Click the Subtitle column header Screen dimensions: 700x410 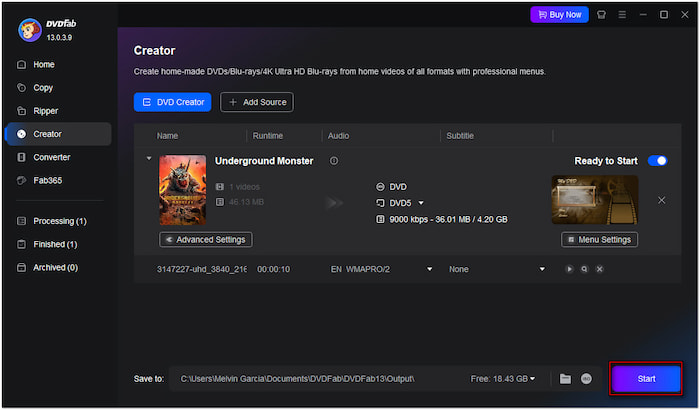click(x=460, y=136)
